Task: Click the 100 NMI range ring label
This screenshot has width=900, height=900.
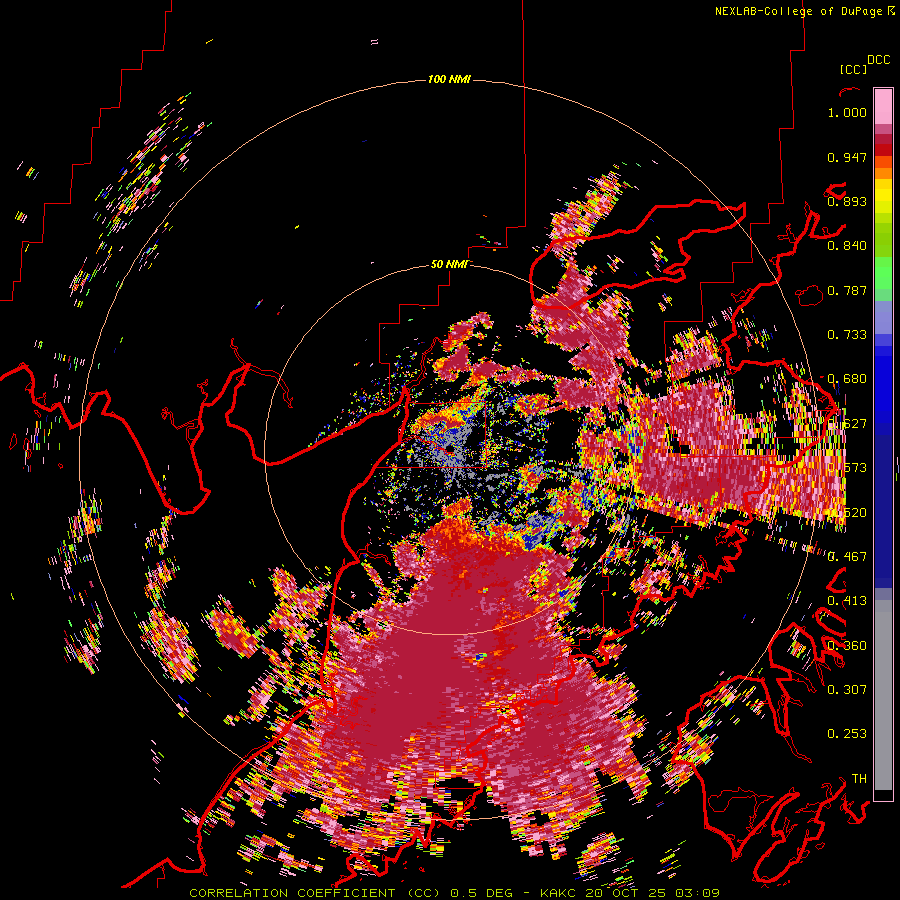Action: [x=449, y=79]
